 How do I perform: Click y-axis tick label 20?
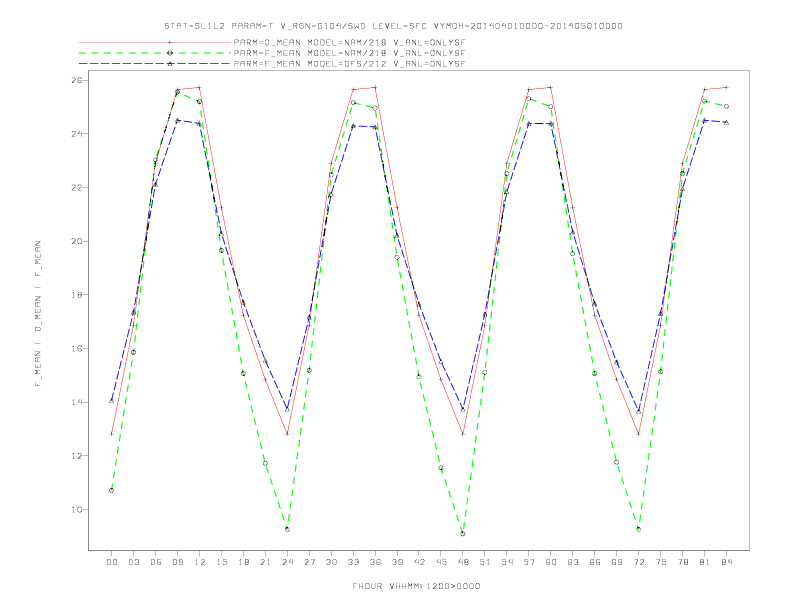[76, 241]
